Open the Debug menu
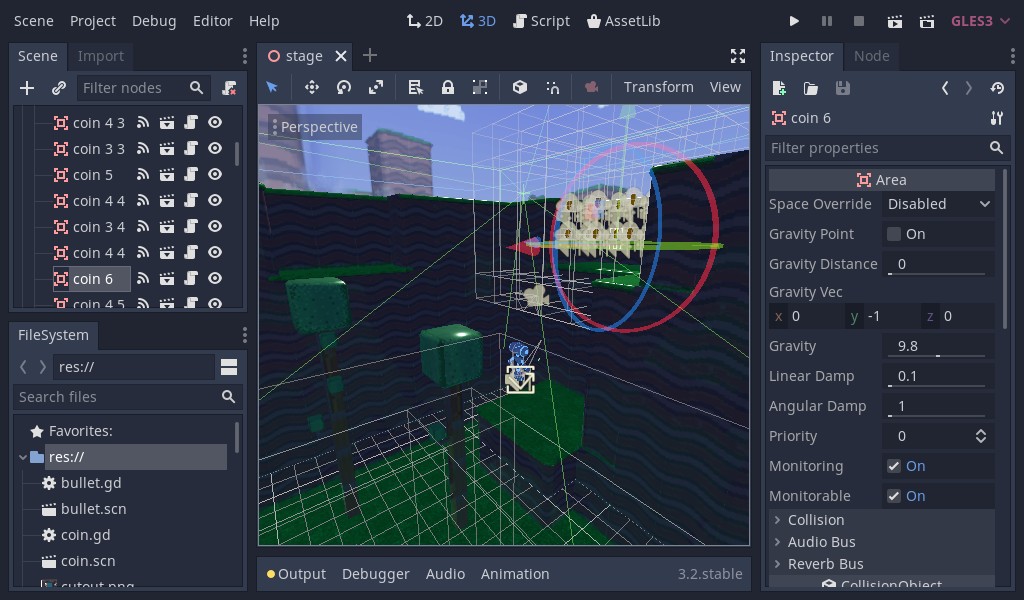 (154, 21)
